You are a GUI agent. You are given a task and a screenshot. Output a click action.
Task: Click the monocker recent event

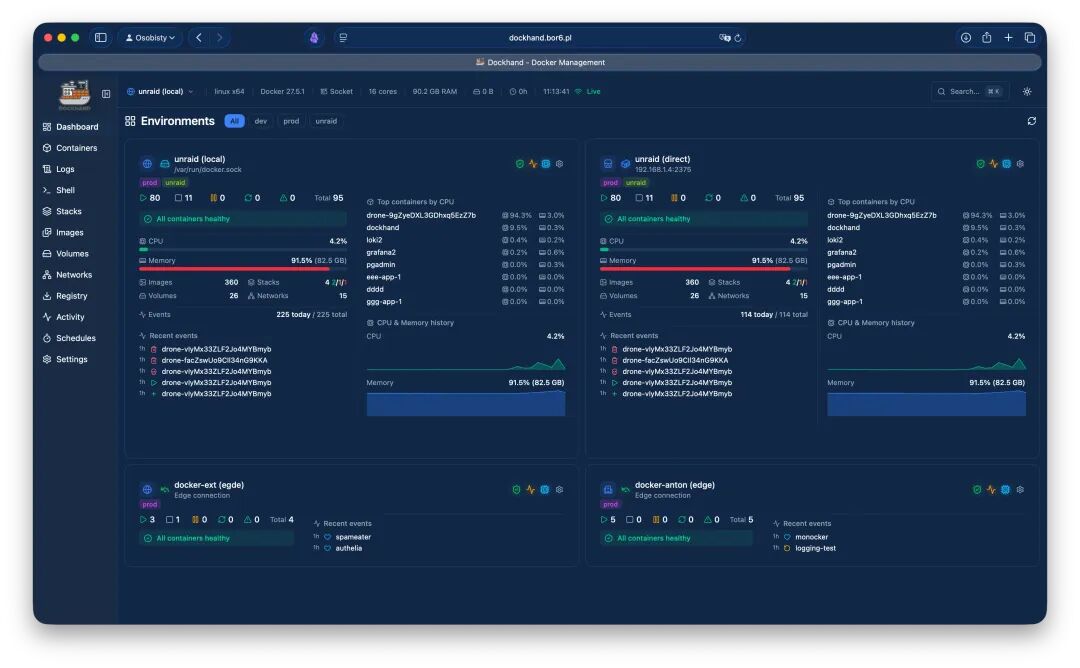tap(811, 537)
